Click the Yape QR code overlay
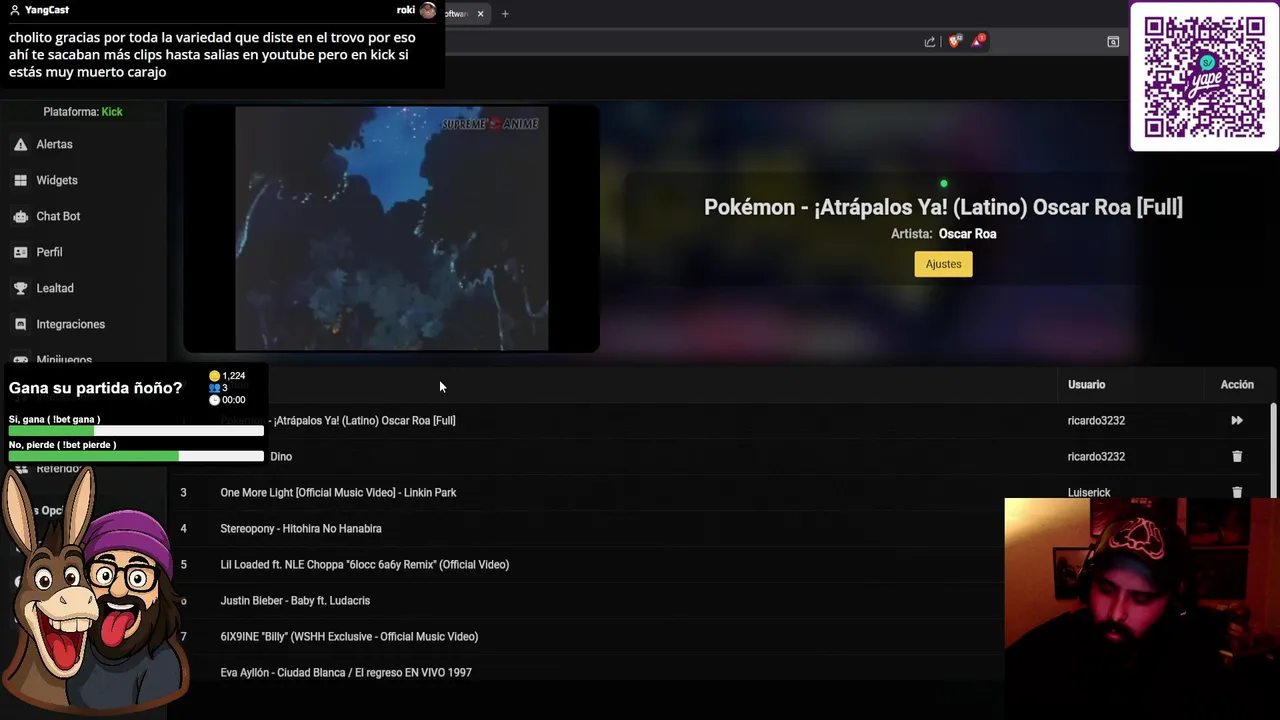Screen dimensions: 1280x720 (1204, 76)
